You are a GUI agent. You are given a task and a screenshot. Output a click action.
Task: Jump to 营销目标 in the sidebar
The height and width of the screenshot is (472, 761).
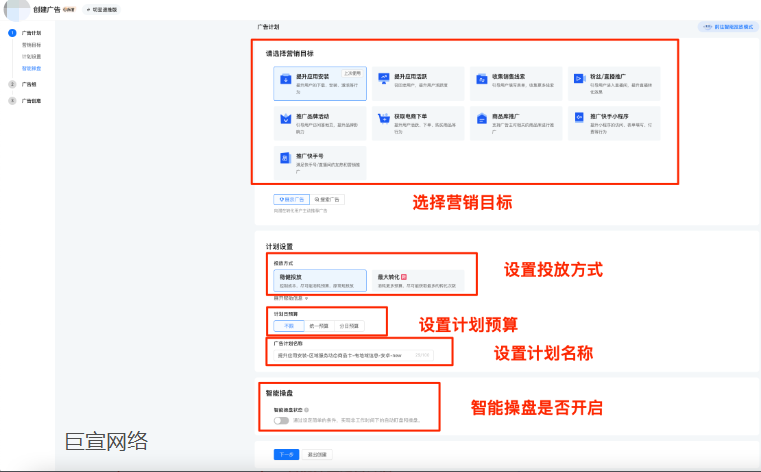point(32,45)
